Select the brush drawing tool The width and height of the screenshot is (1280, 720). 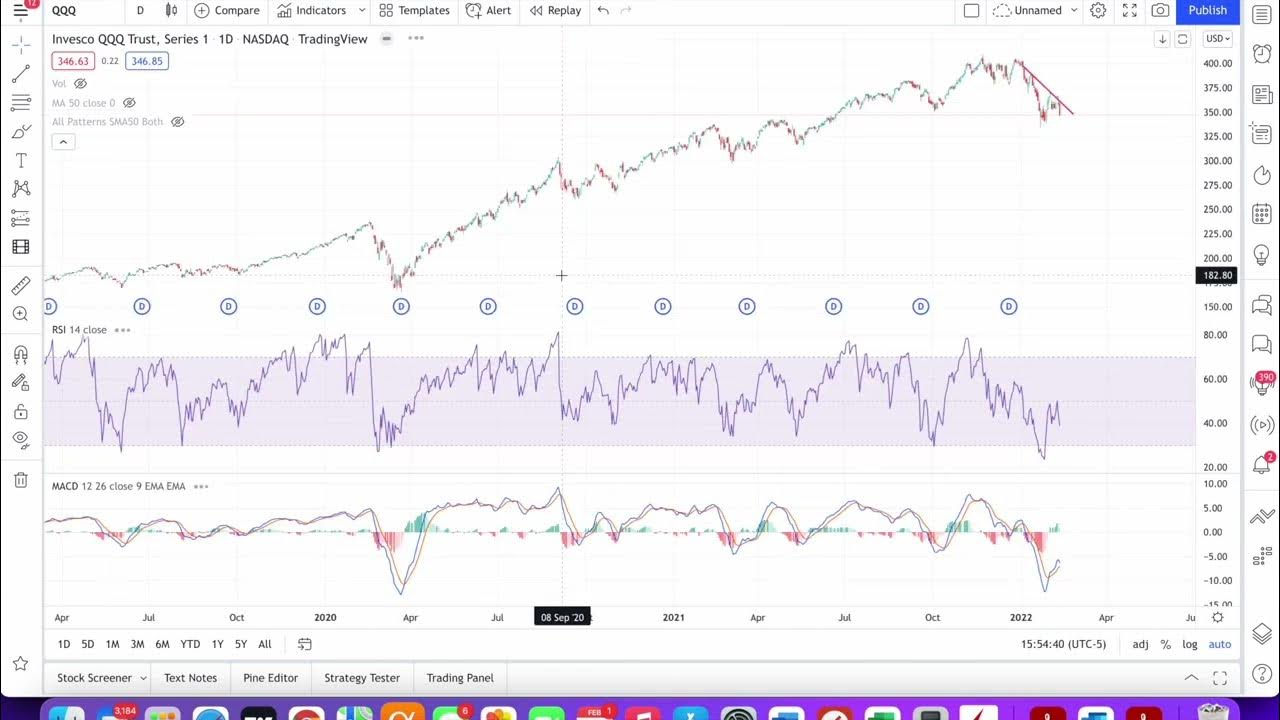20,132
